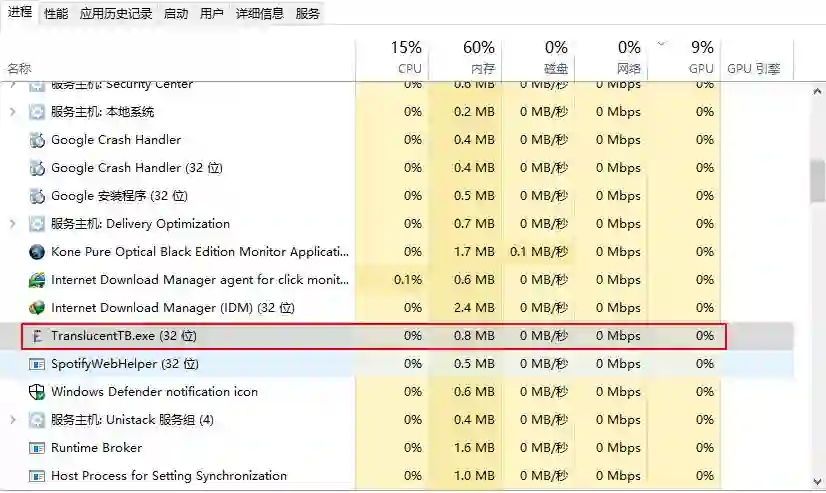Go to the 详细信息 tab

click(259, 14)
